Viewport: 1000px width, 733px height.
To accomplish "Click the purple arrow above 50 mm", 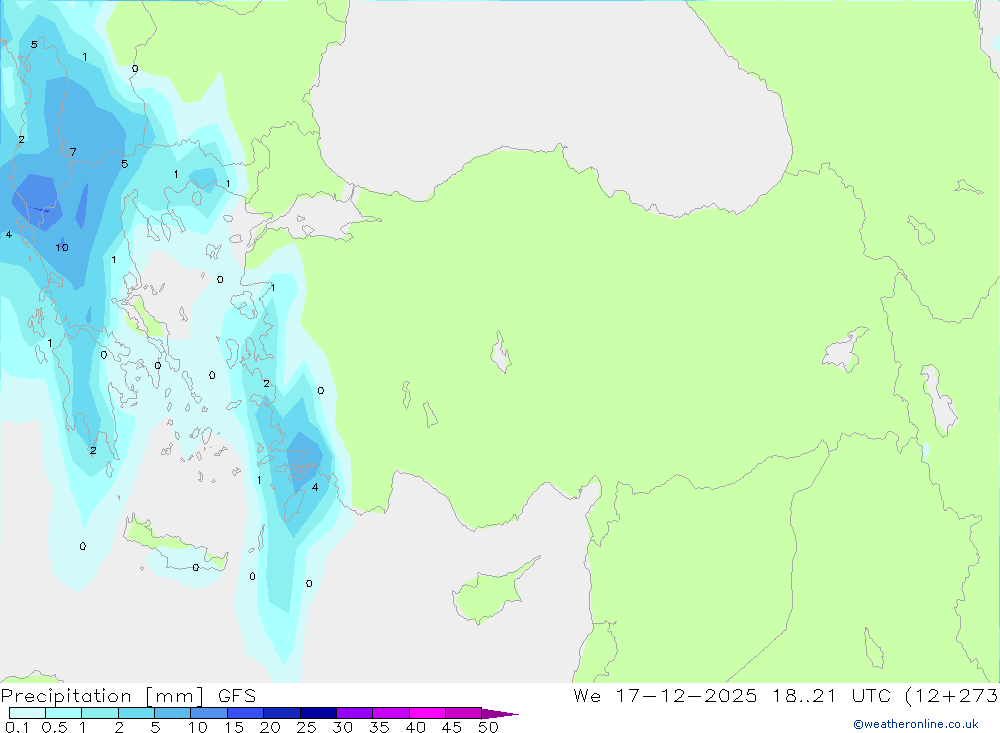I will (x=500, y=714).
